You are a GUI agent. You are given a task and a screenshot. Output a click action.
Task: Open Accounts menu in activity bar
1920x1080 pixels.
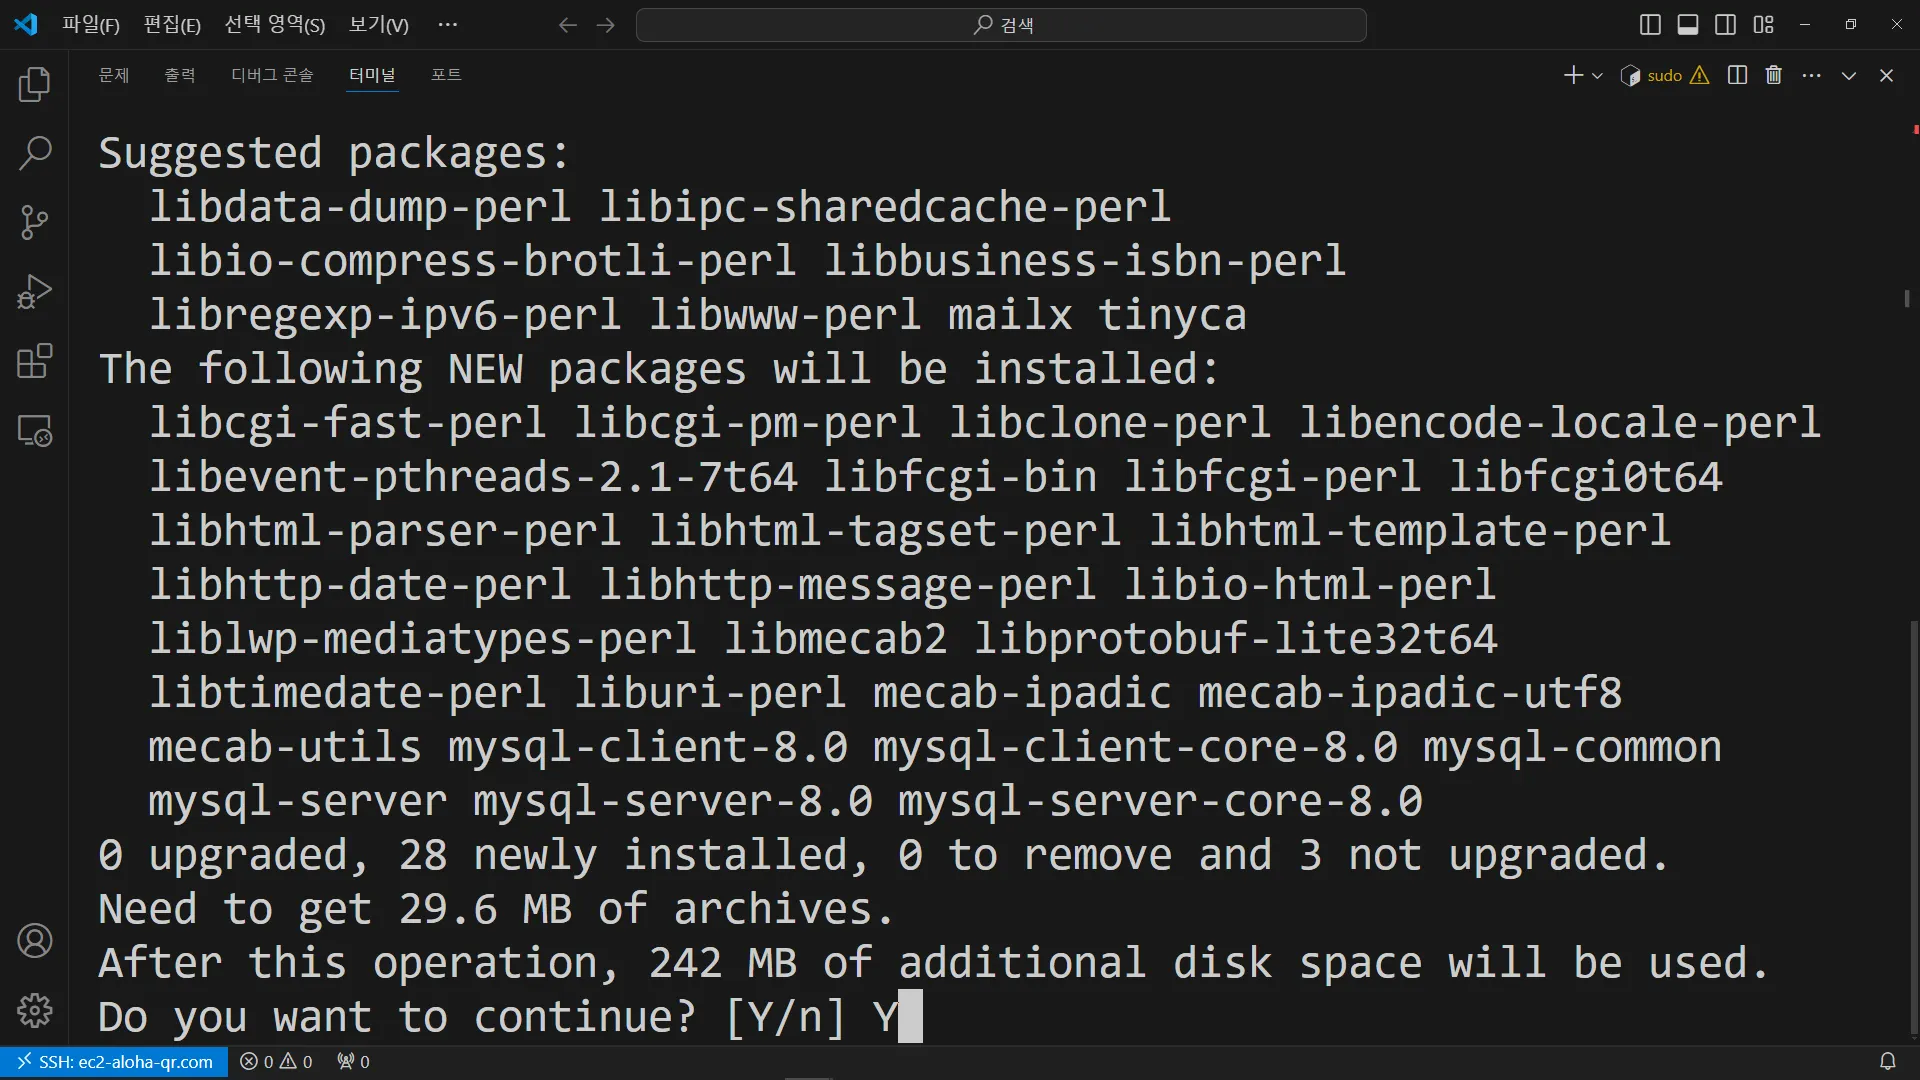tap(34, 941)
